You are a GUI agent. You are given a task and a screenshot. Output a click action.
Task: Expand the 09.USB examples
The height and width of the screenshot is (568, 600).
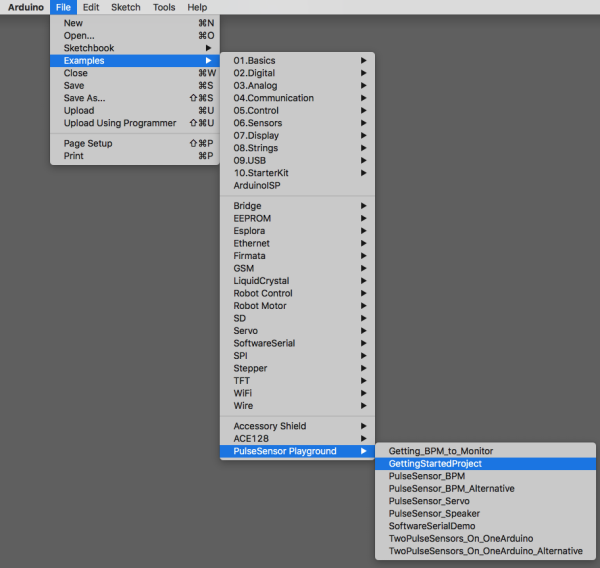pos(297,161)
